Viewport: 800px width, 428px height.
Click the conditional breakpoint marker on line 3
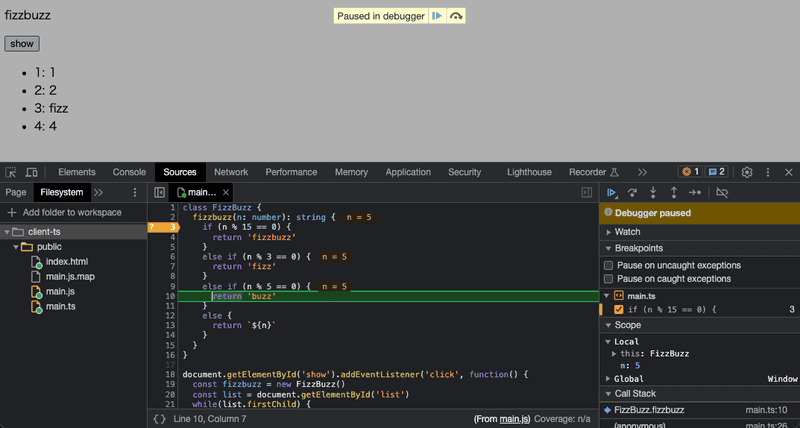[x=163, y=227]
